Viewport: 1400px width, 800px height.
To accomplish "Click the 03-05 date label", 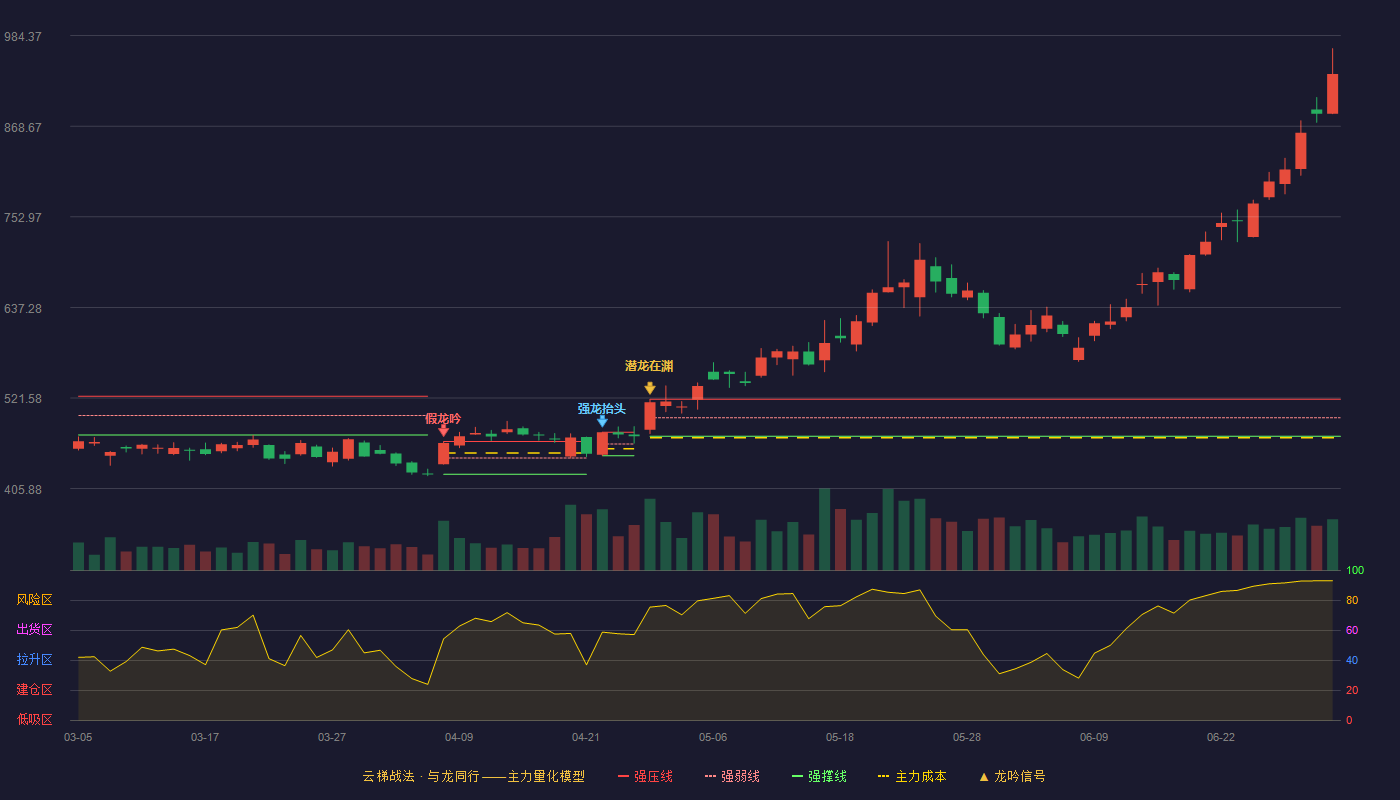I will click(x=78, y=737).
